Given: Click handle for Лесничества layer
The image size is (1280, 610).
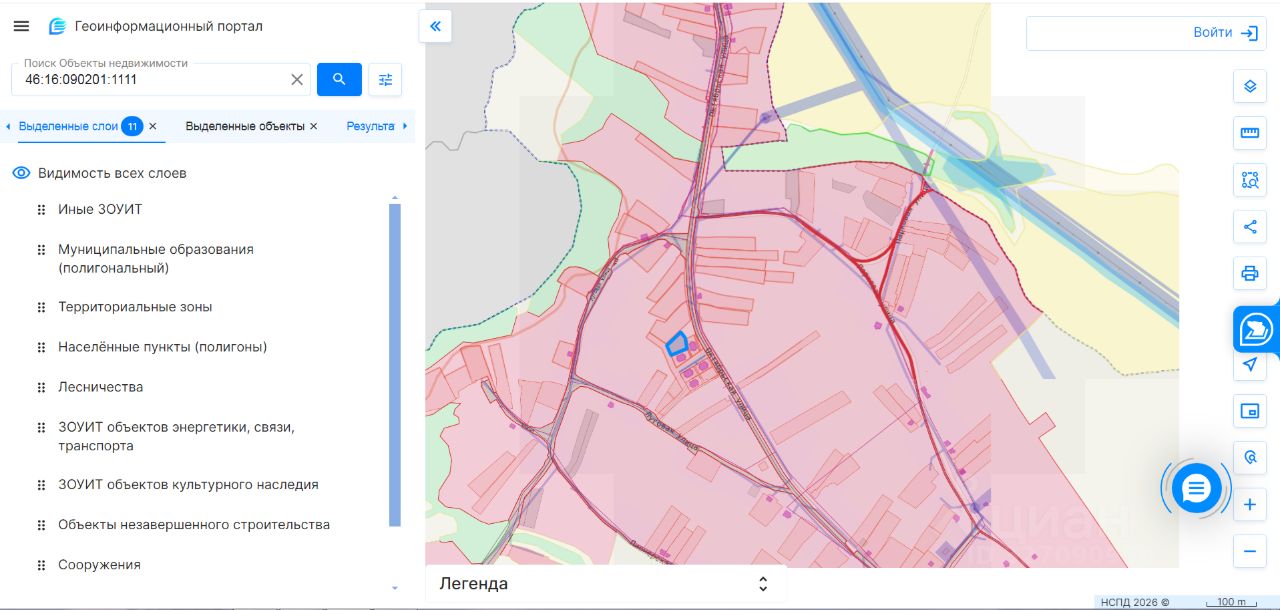Looking at the screenshot, I should click(41, 388).
